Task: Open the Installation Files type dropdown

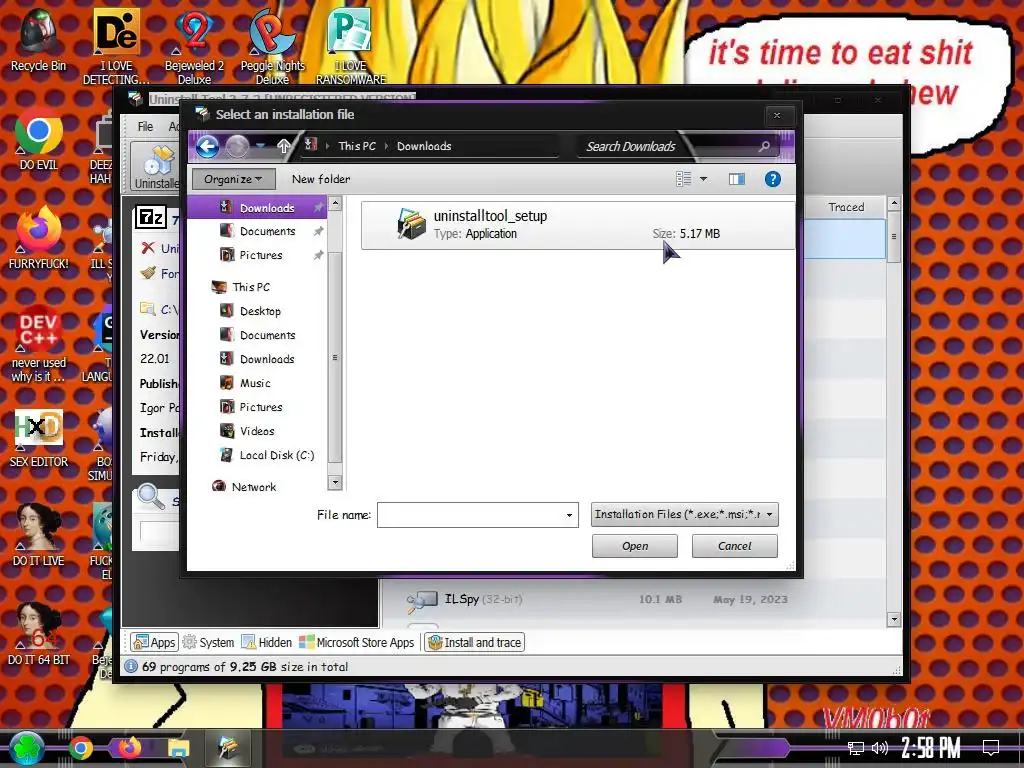Action: click(x=684, y=515)
